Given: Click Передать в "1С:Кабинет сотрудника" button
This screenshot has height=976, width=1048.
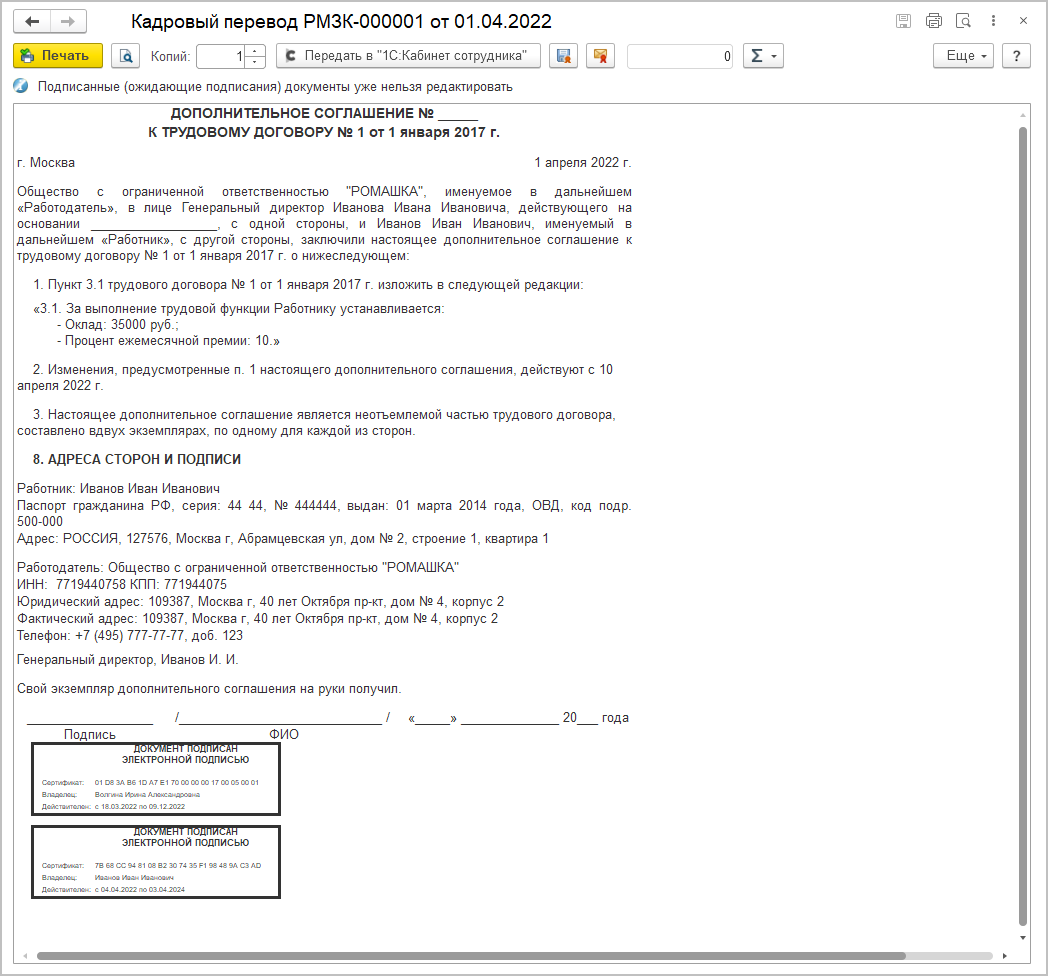Looking at the screenshot, I should (408, 55).
